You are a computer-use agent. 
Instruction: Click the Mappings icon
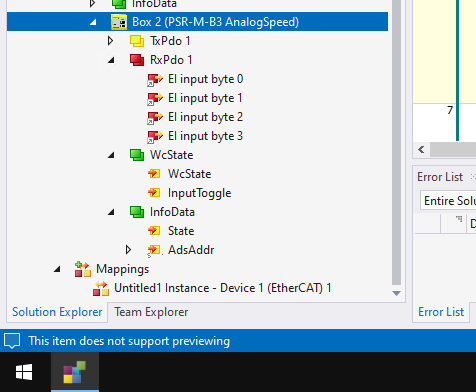pos(83,269)
